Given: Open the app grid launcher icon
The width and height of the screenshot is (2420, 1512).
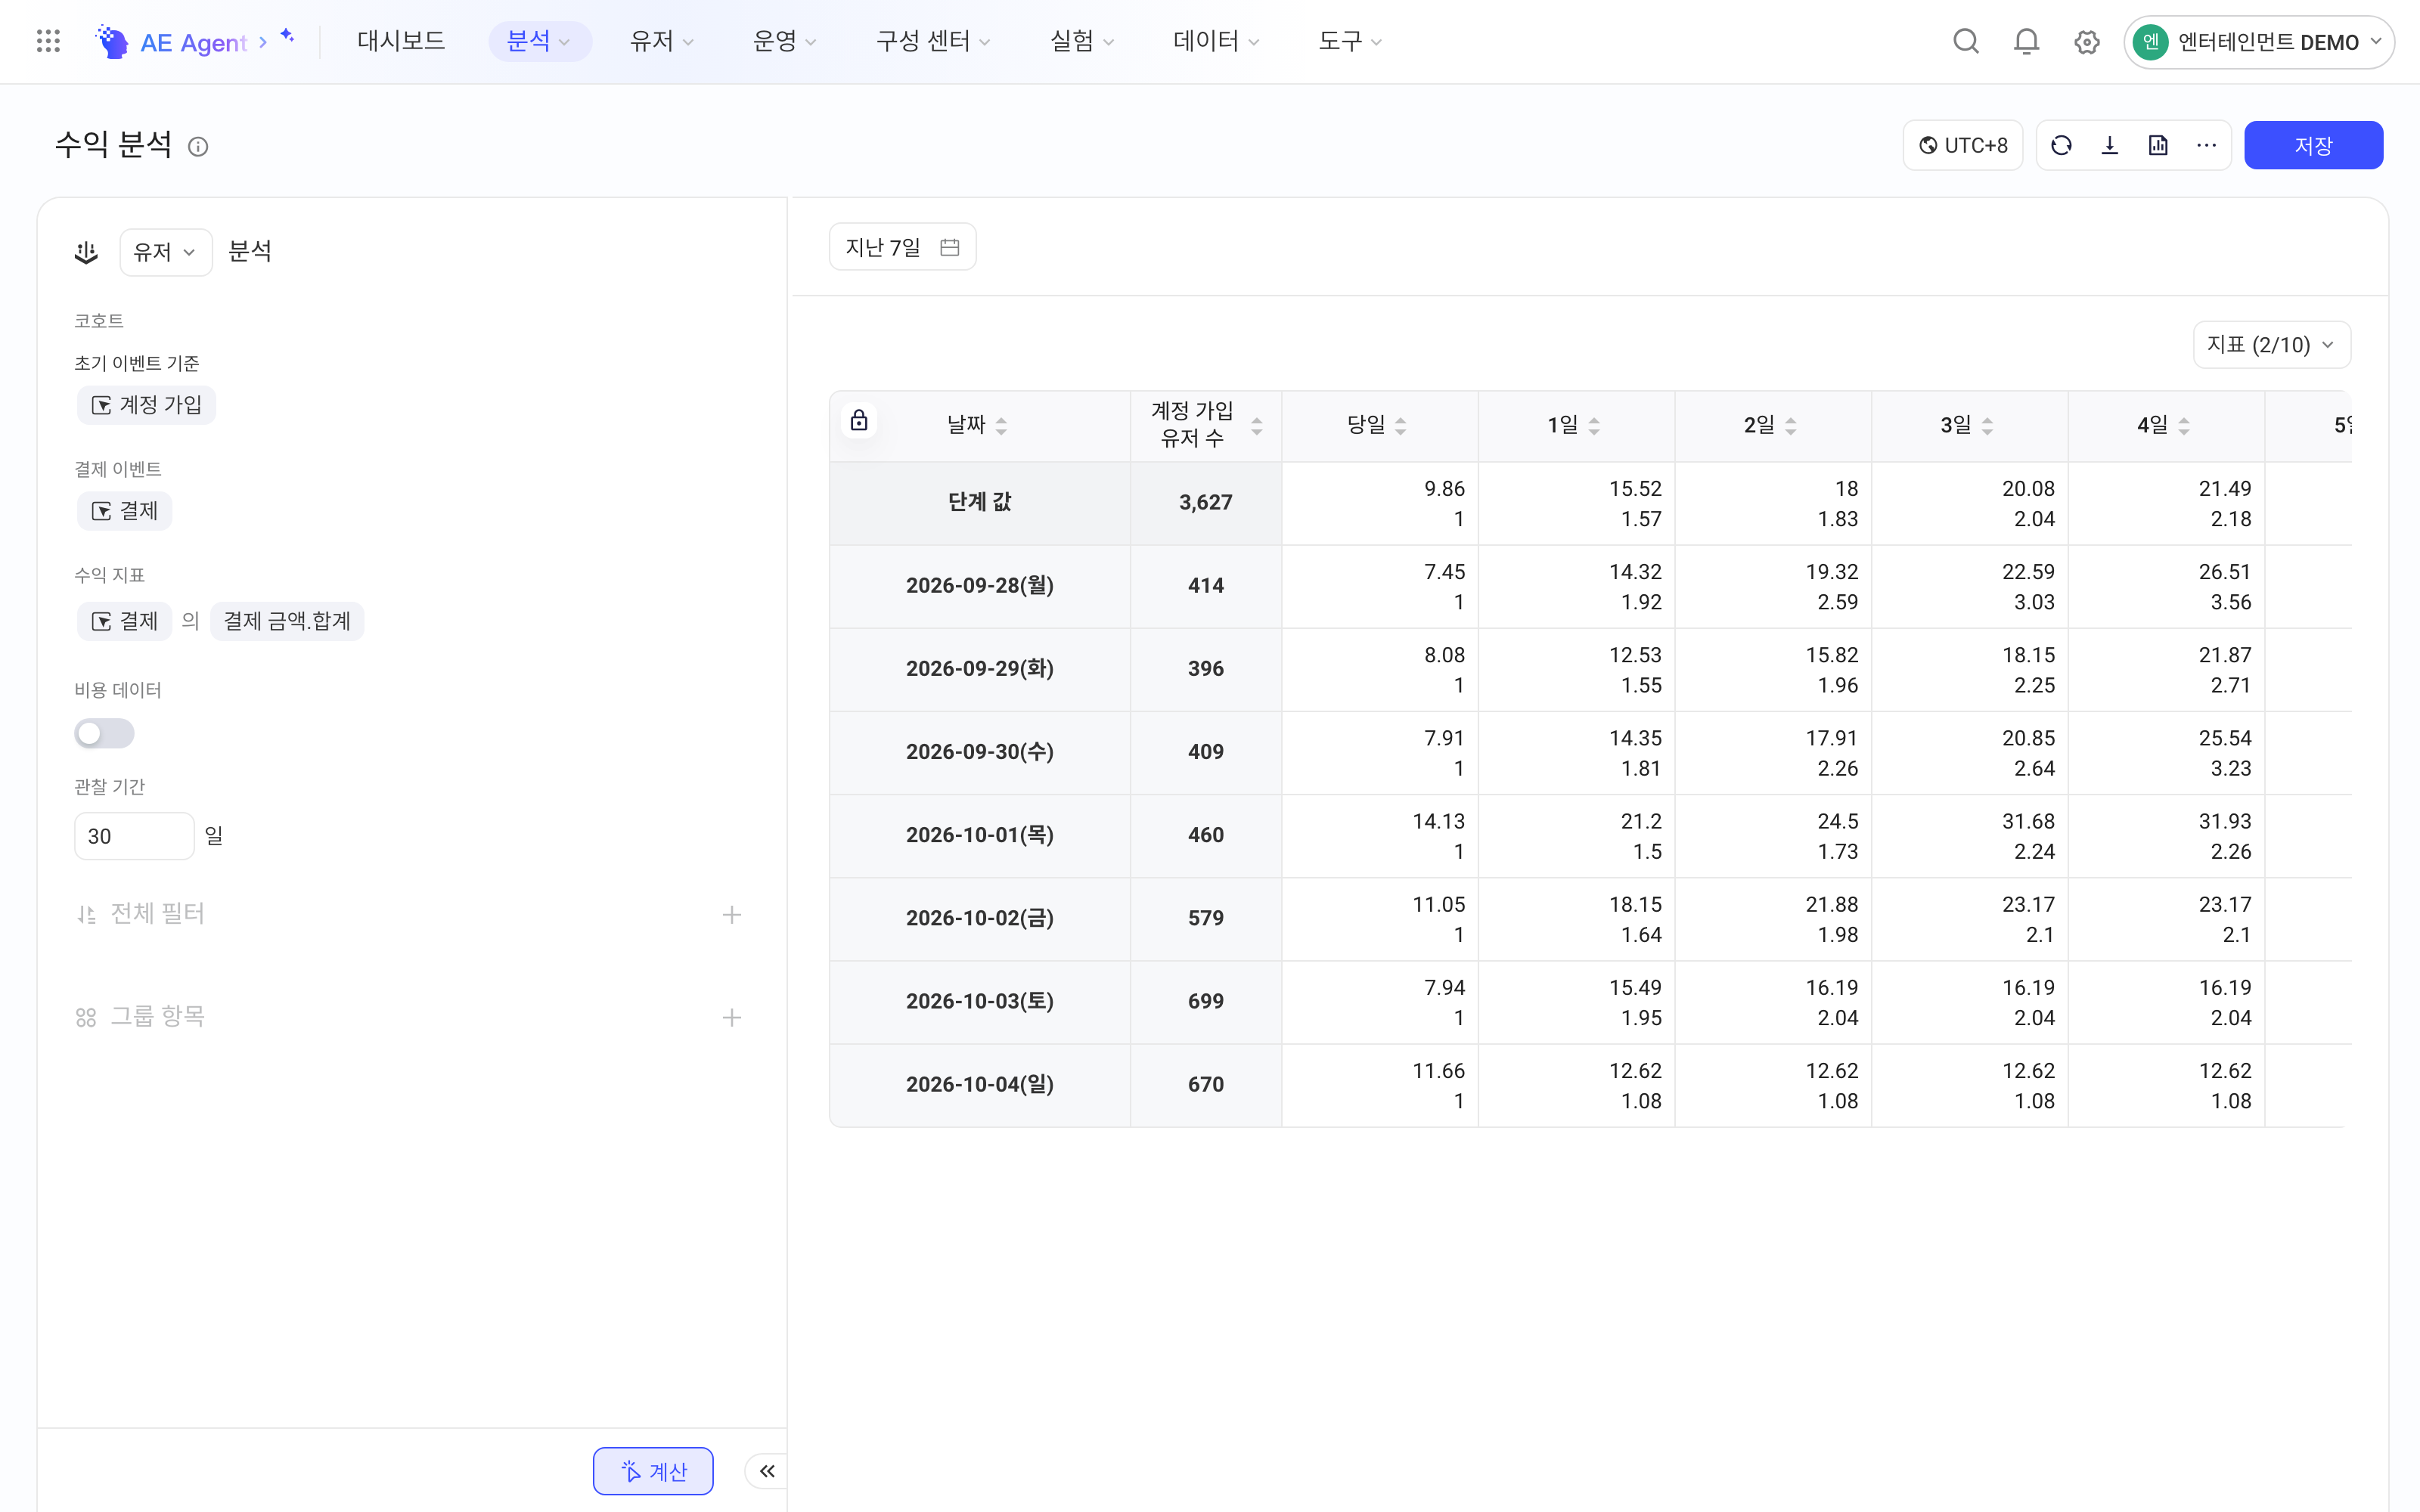Looking at the screenshot, I should click(48, 41).
